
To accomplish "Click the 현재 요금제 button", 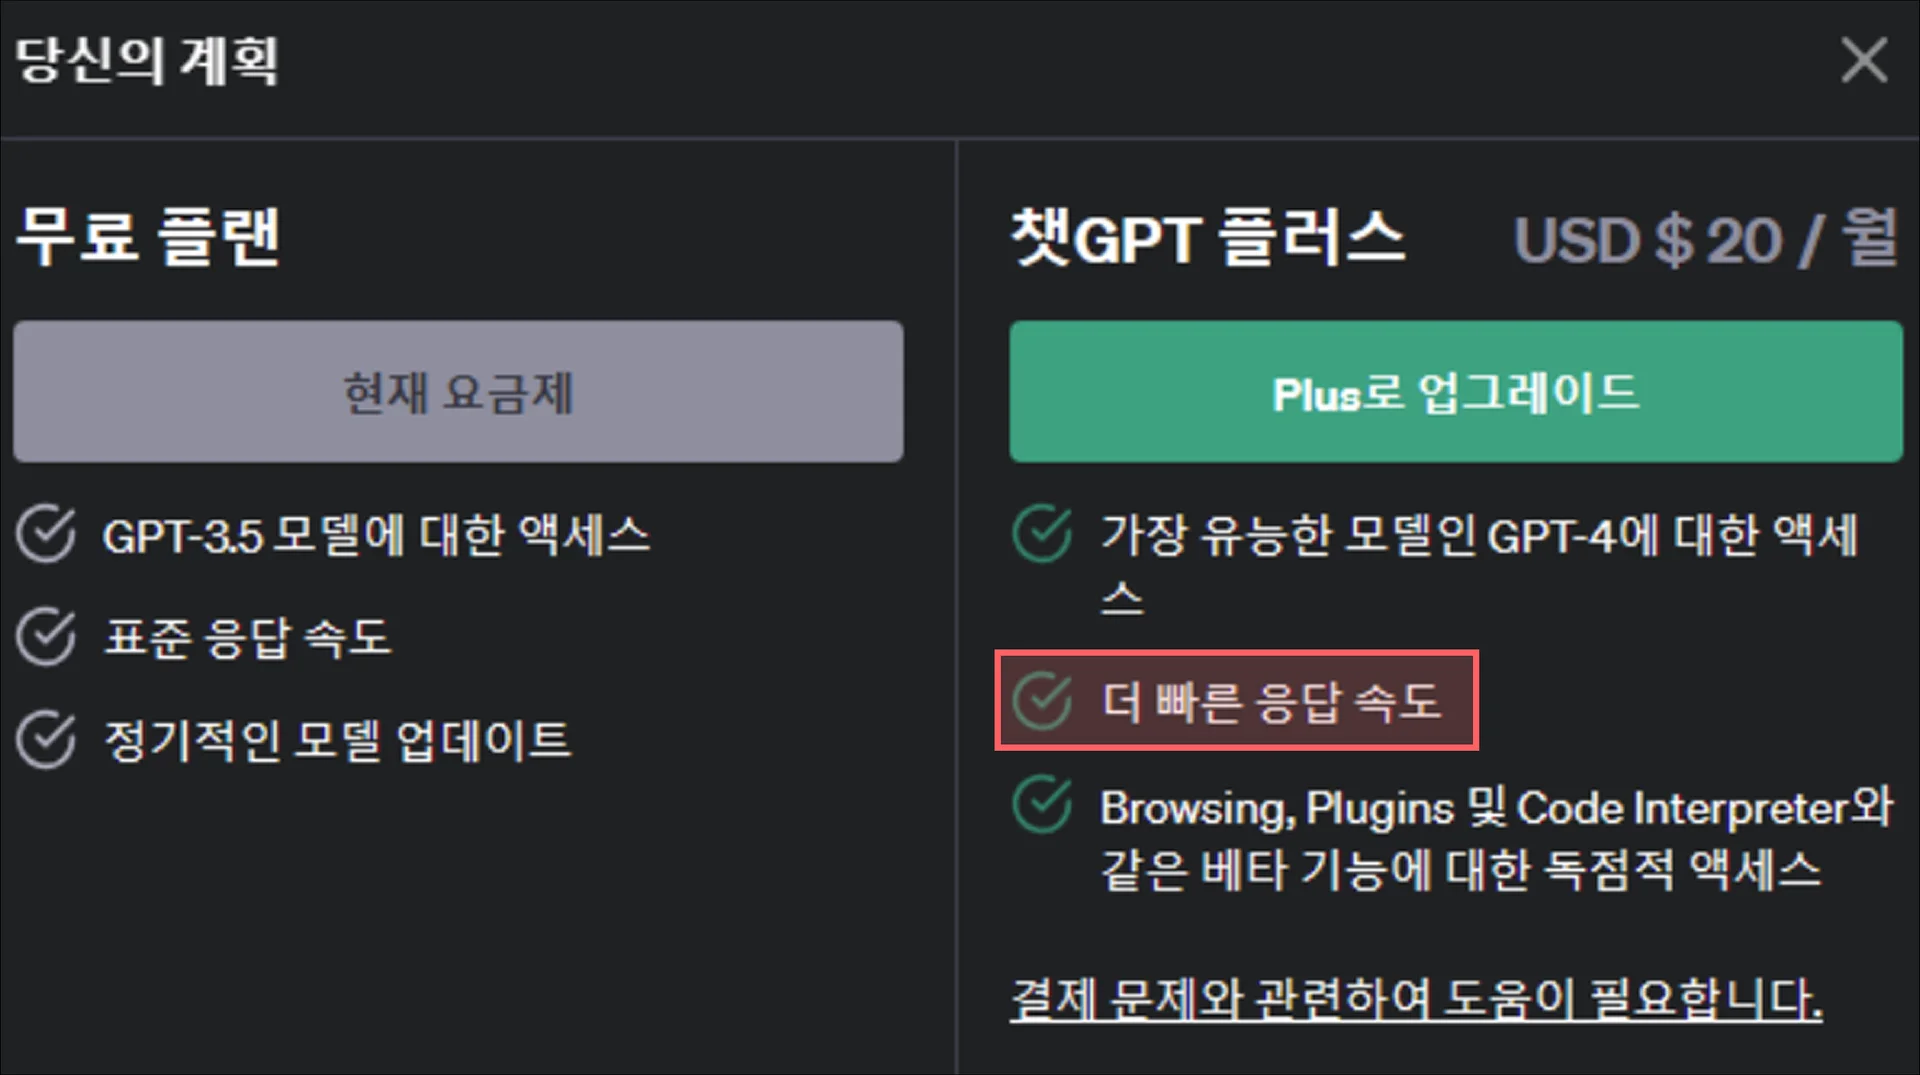I will coord(459,392).
